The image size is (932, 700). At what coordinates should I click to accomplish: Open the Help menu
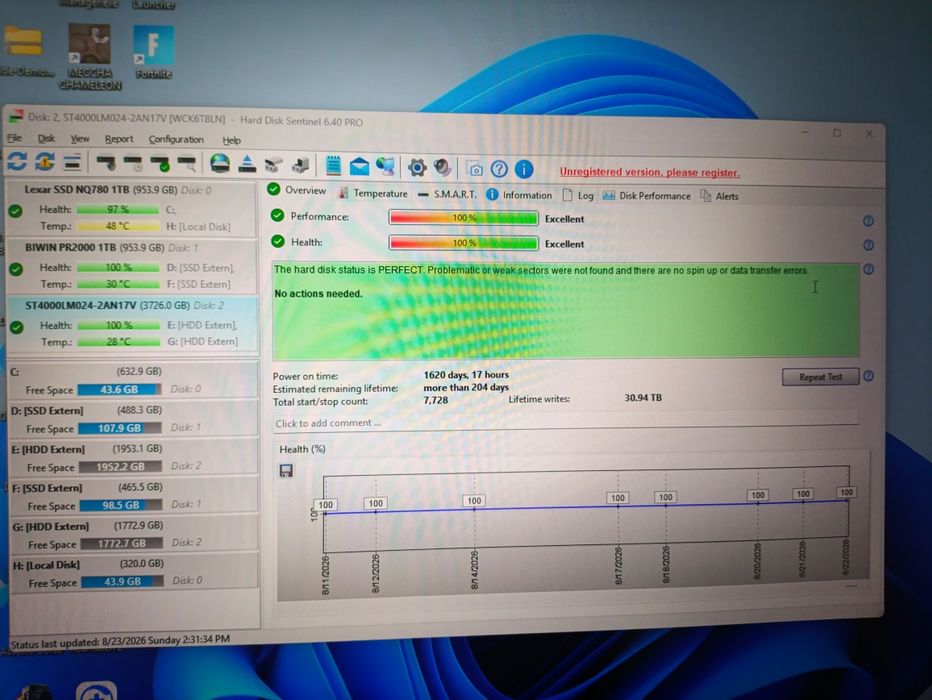point(231,141)
